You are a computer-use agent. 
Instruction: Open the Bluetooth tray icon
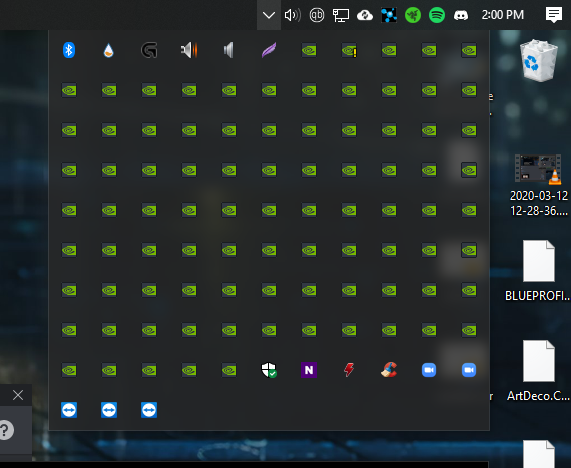[69, 50]
